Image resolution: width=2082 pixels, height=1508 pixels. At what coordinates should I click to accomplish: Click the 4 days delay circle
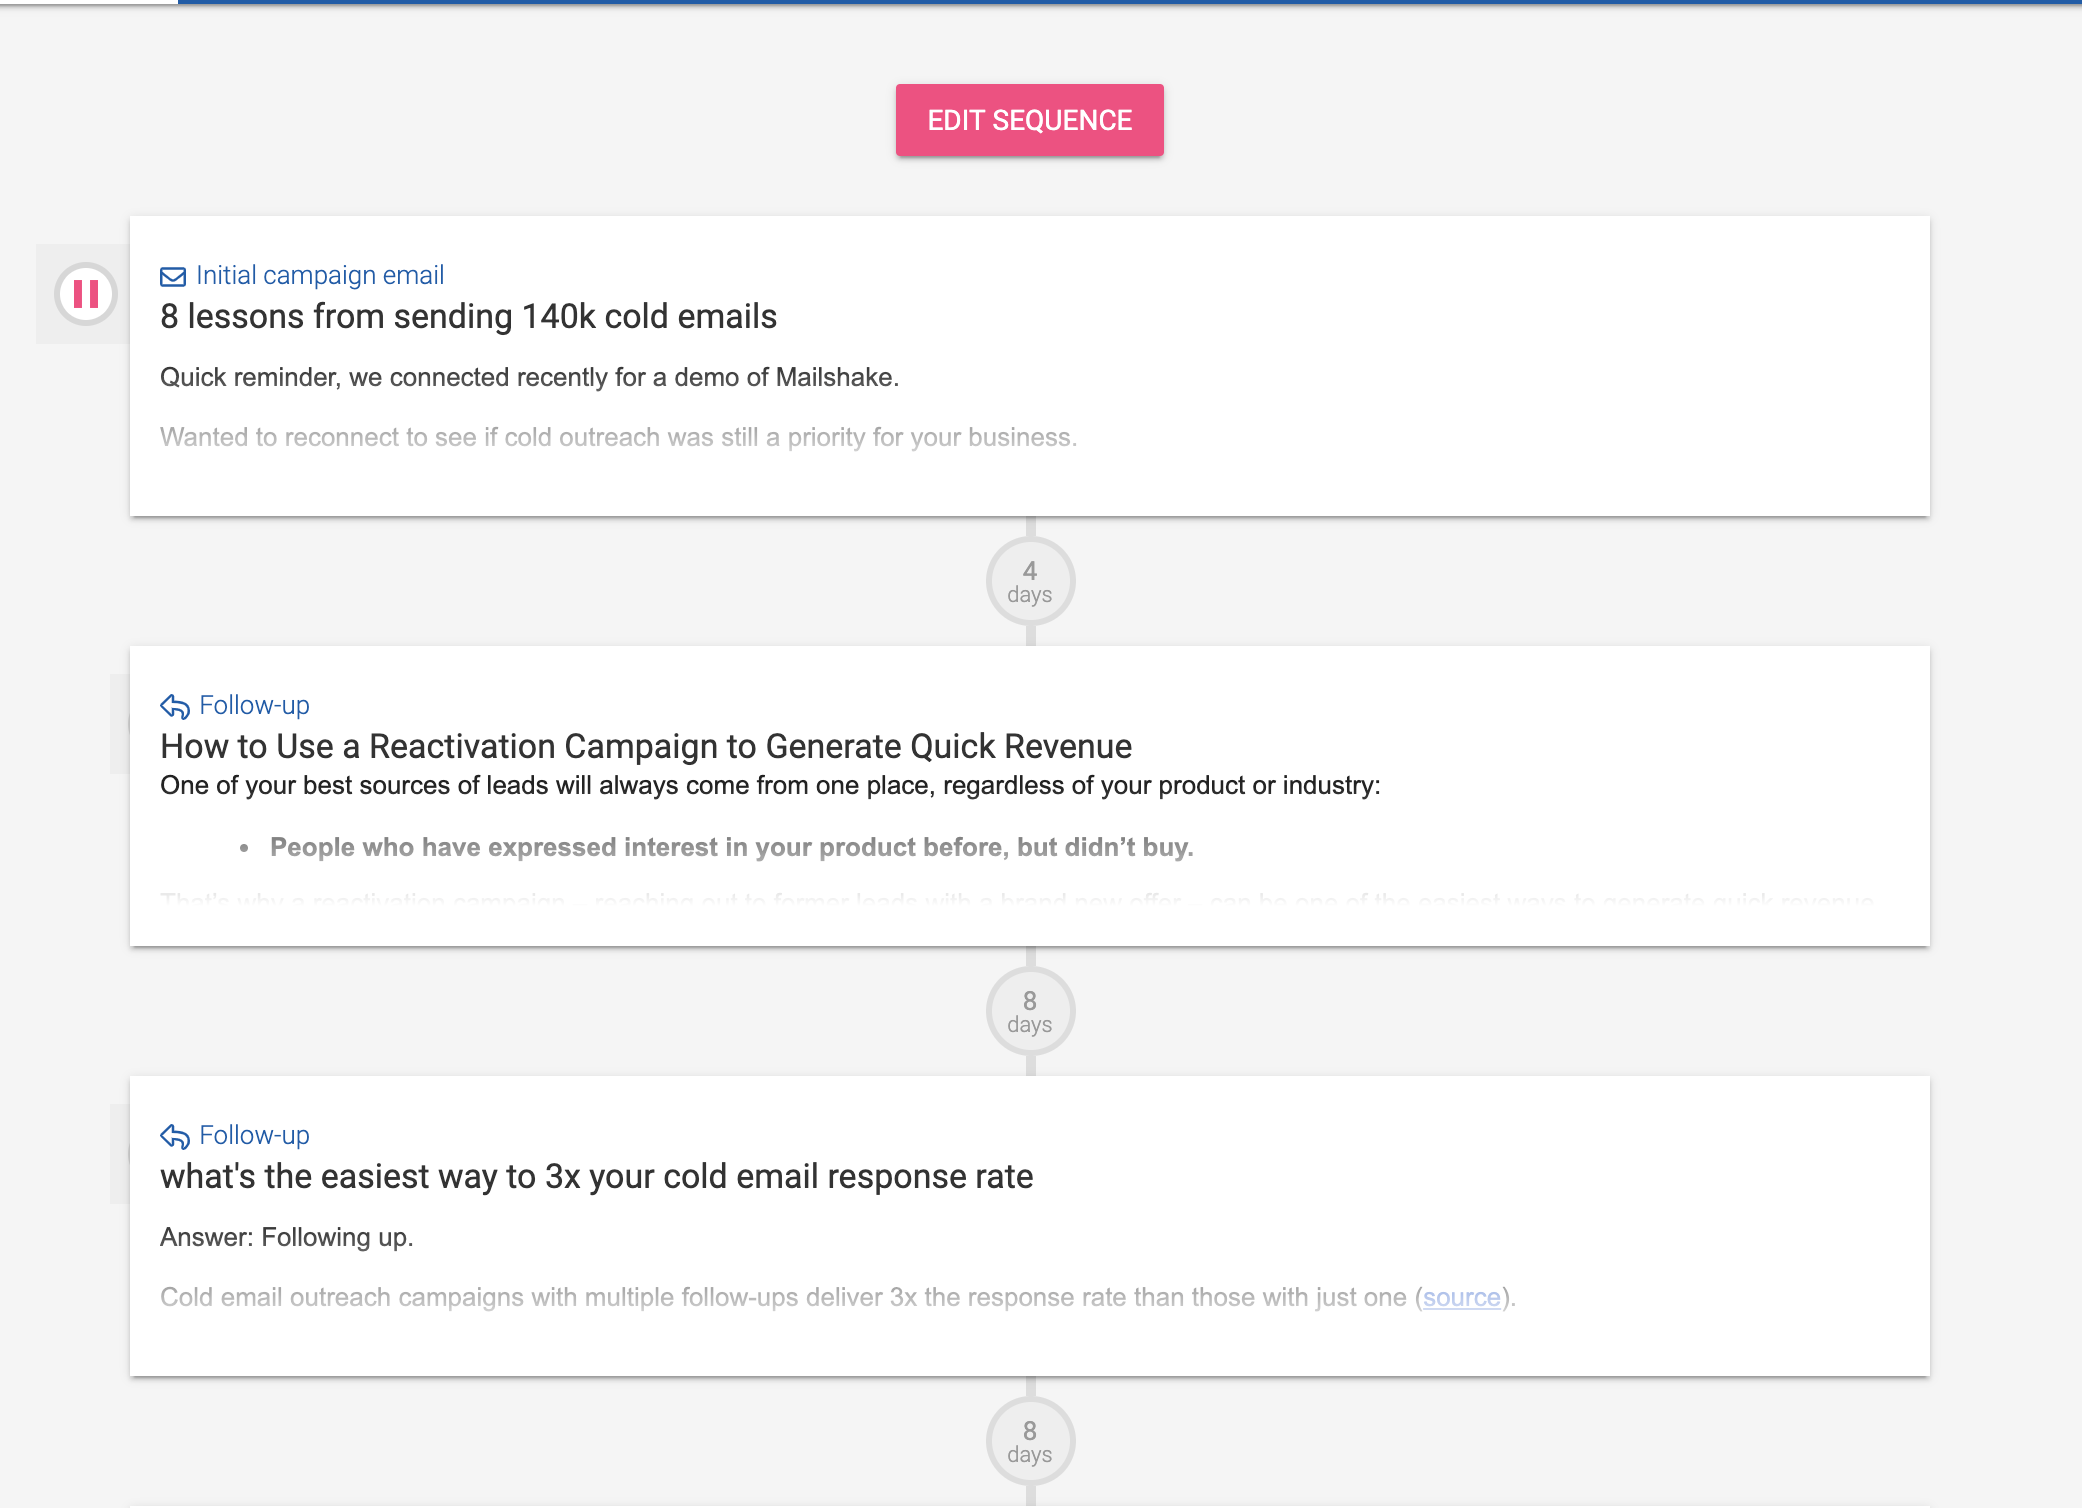1030,582
